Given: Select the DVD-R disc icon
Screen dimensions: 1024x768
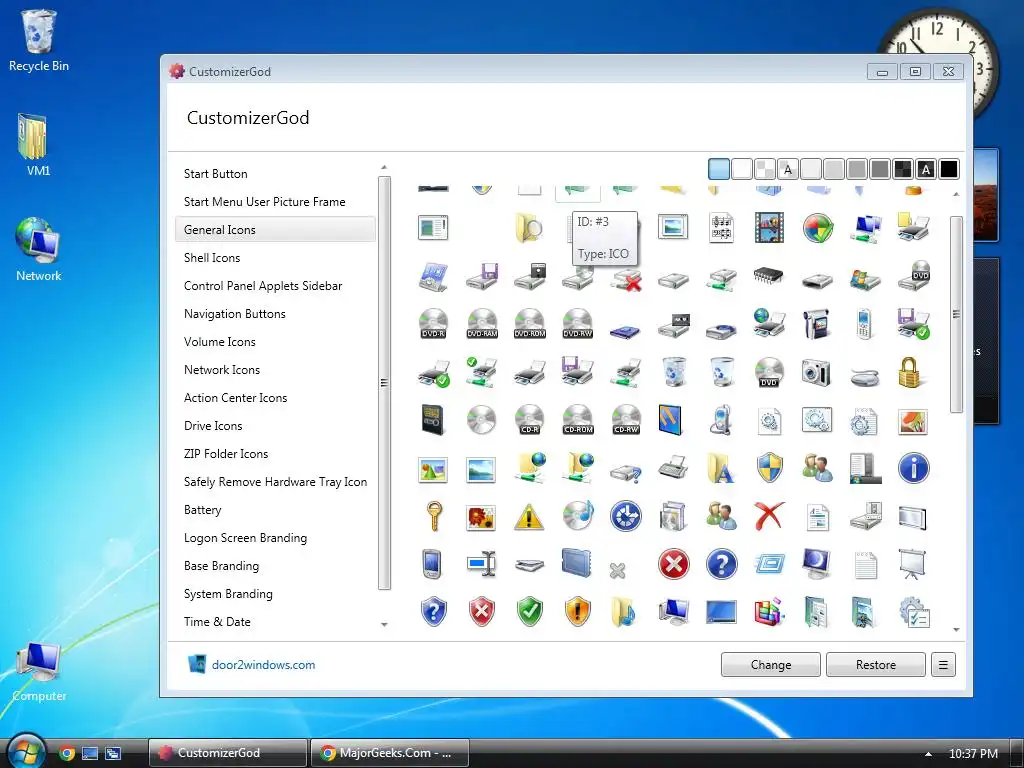Looking at the screenshot, I should tap(433, 323).
